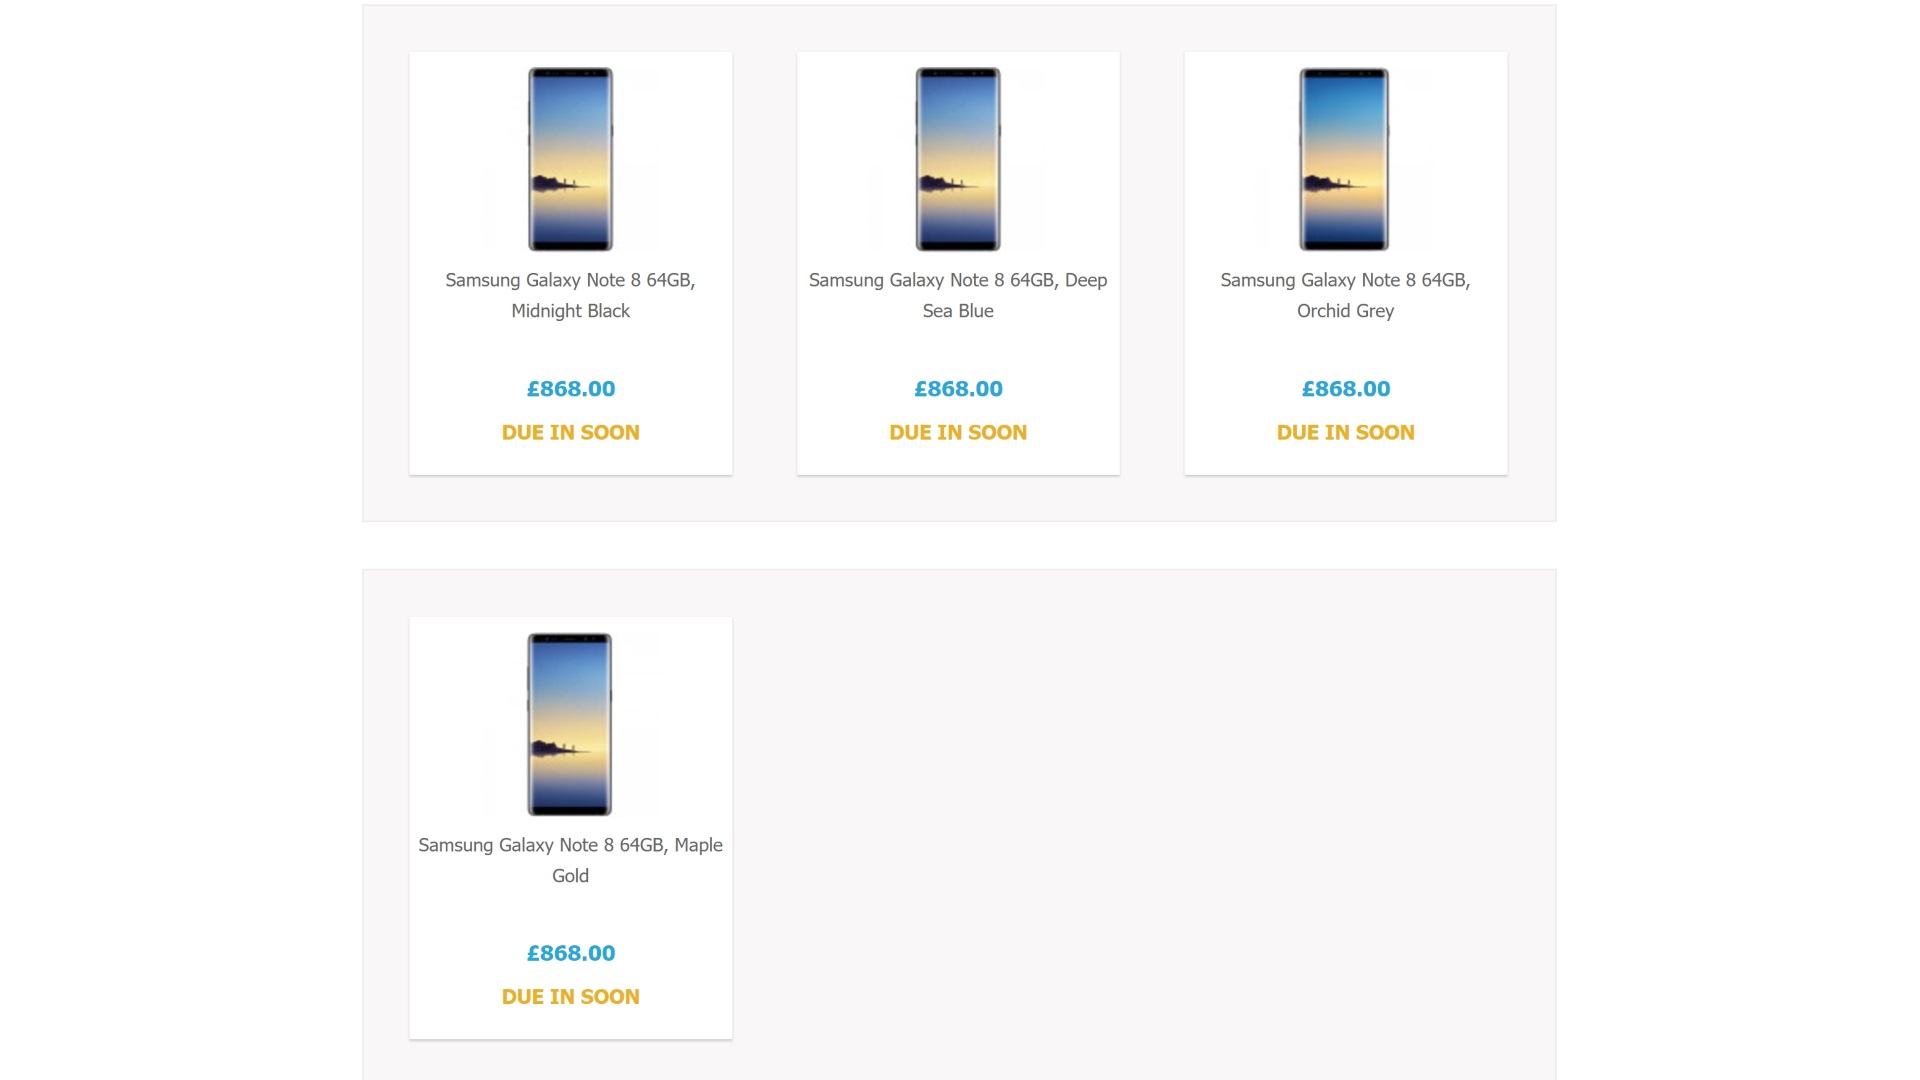Open the Samsung Galaxy Note 8 Maple Gold title
1920x1080 pixels.
pos(570,860)
